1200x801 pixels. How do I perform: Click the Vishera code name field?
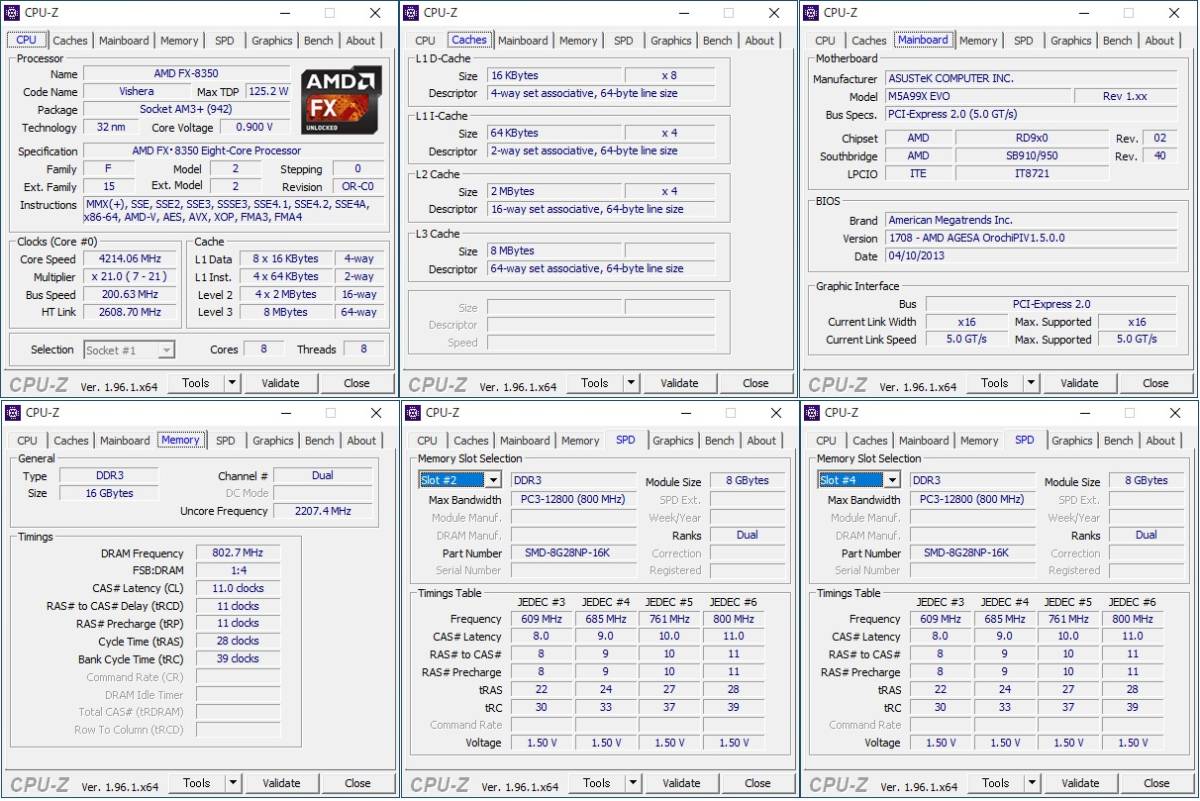coord(137,92)
